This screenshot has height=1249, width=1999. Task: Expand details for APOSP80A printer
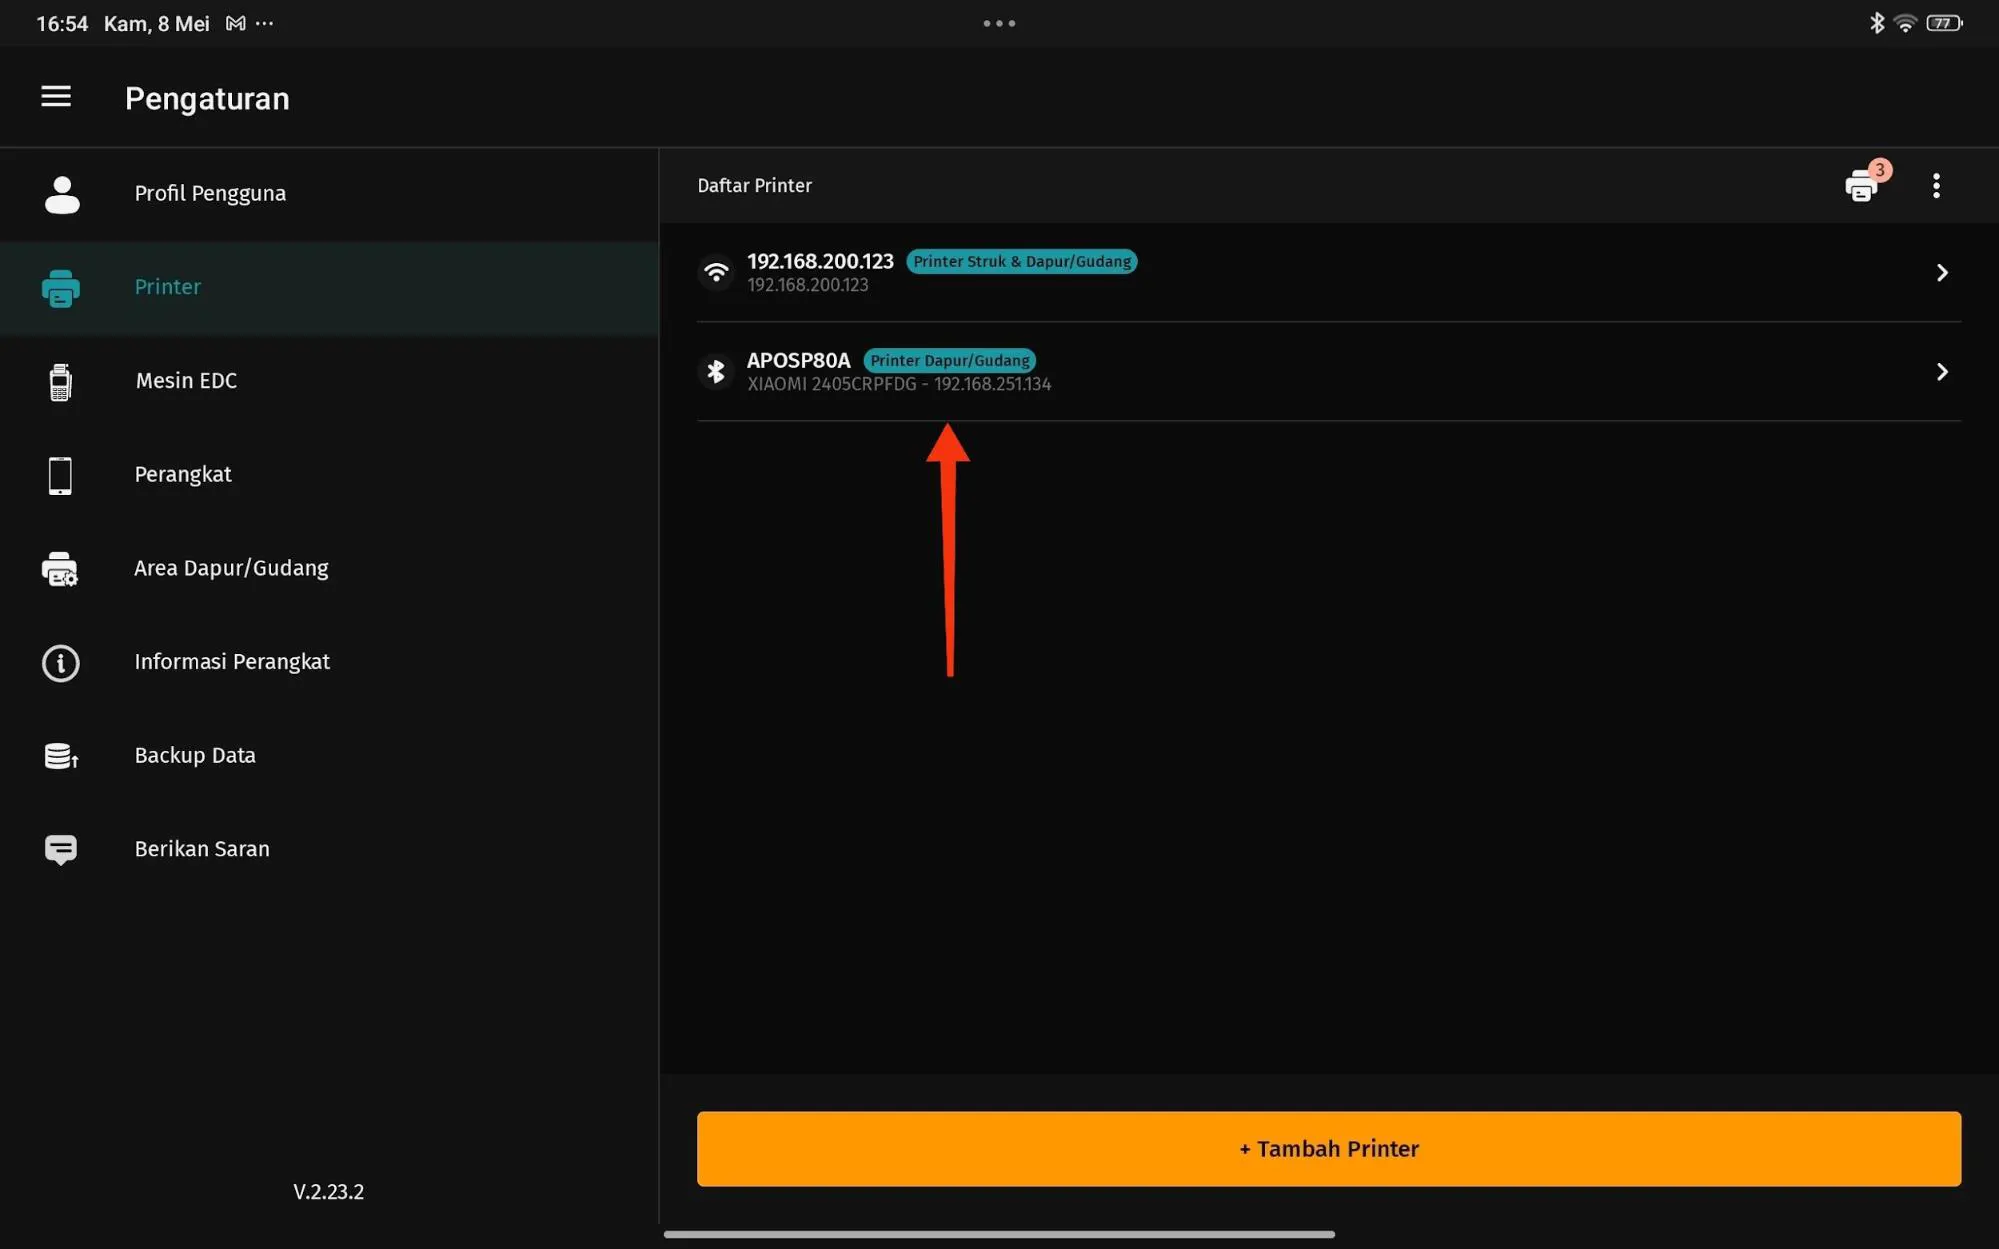coord(1943,371)
